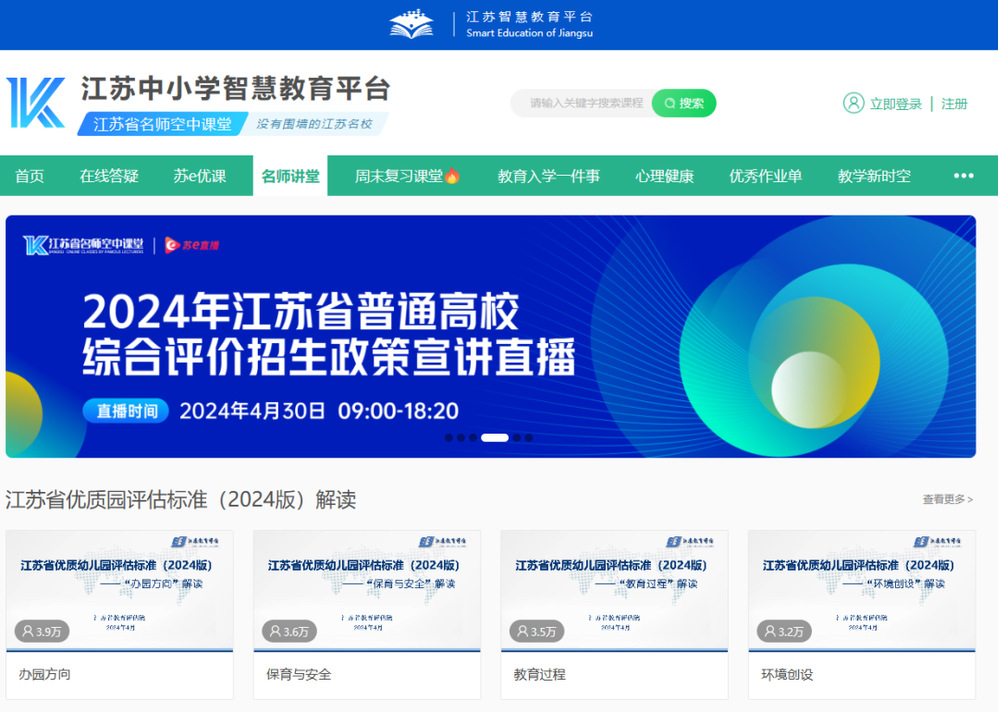Click the 3.2万 viewer count badge
The image size is (998, 712).
784,631
